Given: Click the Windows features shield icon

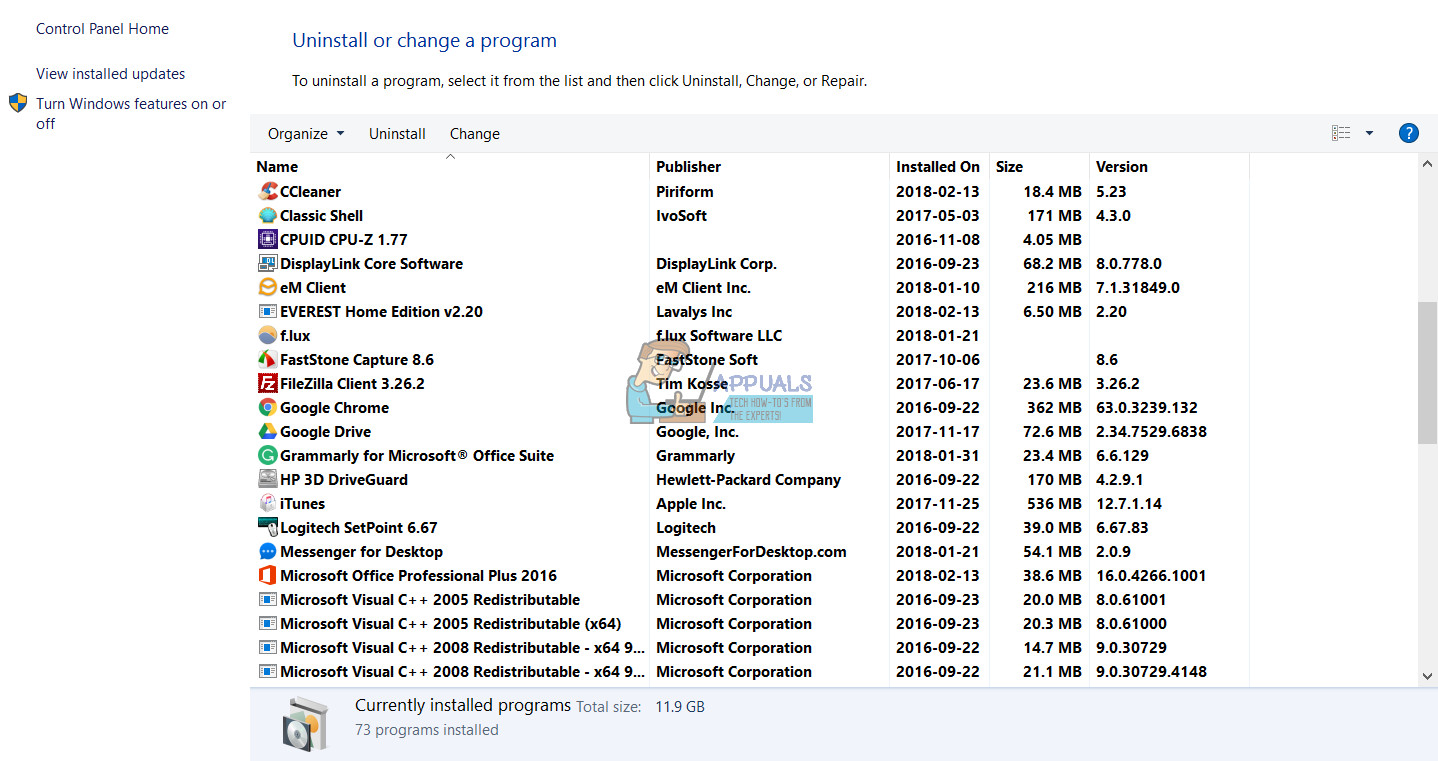Looking at the screenshot, I should (x=18, y=103).
